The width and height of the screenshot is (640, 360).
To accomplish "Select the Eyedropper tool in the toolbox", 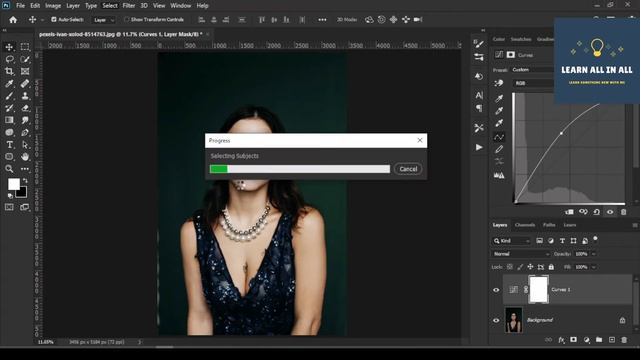I will pyautogui.click(x=9, y=84).
